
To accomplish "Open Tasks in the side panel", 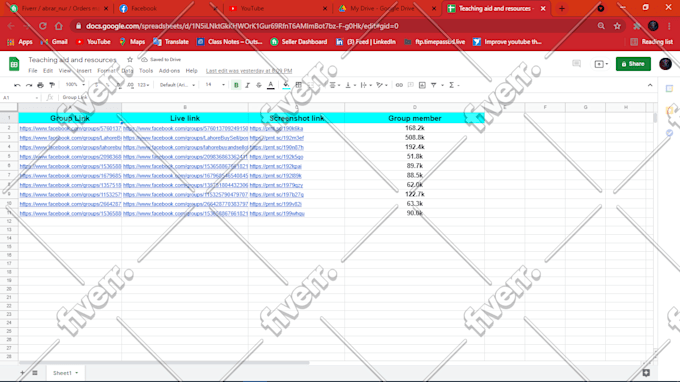I will pos(670,133).
